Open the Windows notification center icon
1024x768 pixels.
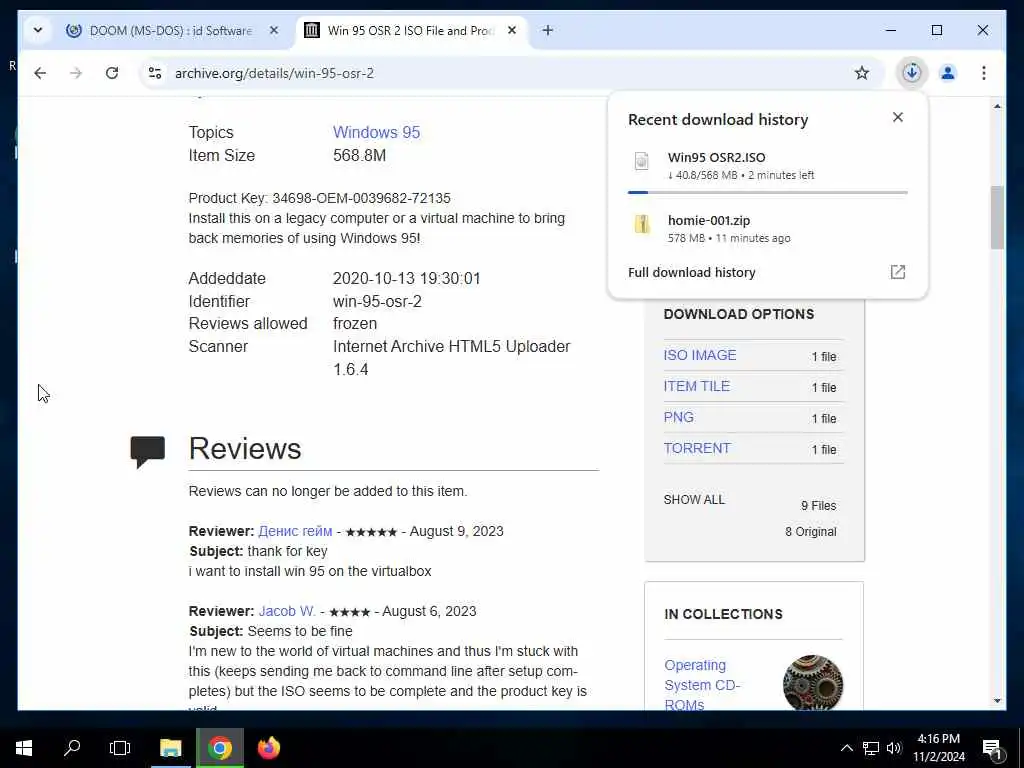tap(992, 749)
